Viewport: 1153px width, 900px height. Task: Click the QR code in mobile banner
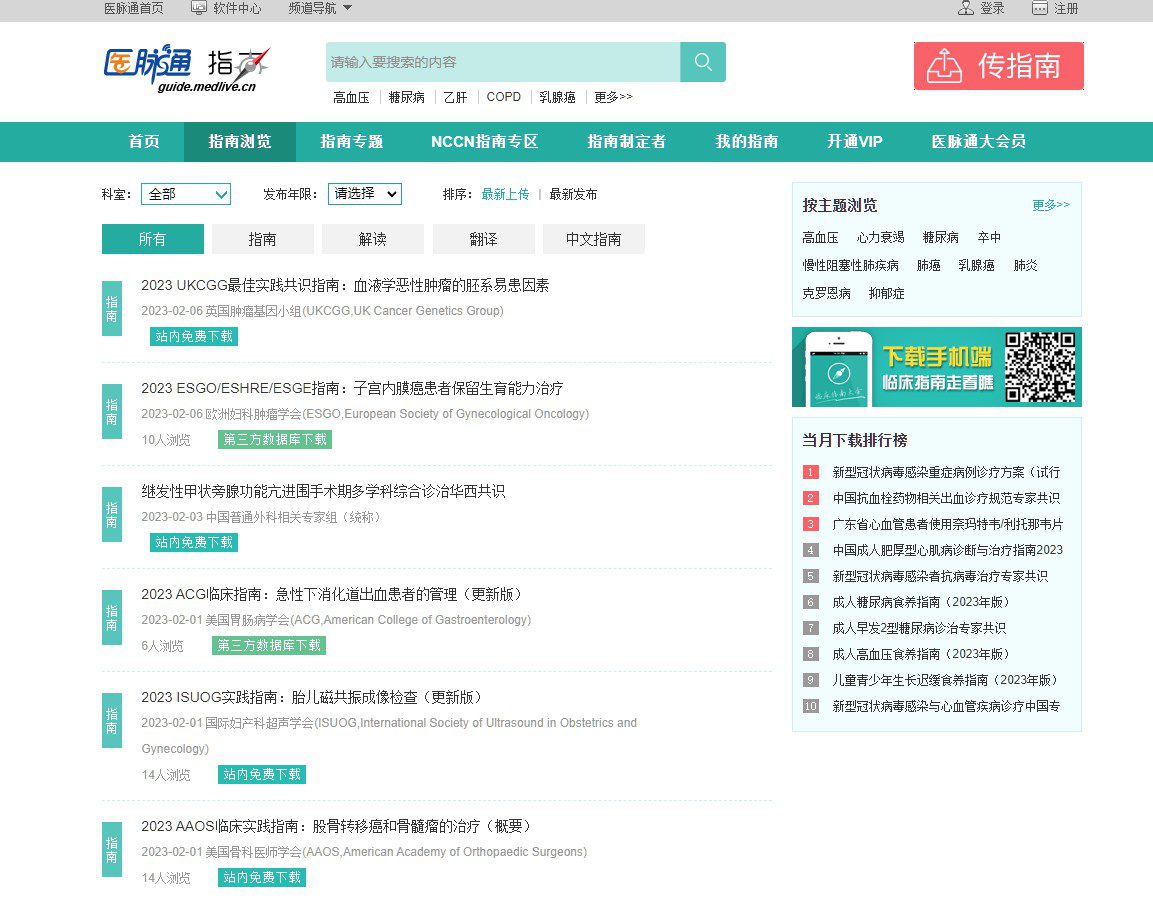1040,367
